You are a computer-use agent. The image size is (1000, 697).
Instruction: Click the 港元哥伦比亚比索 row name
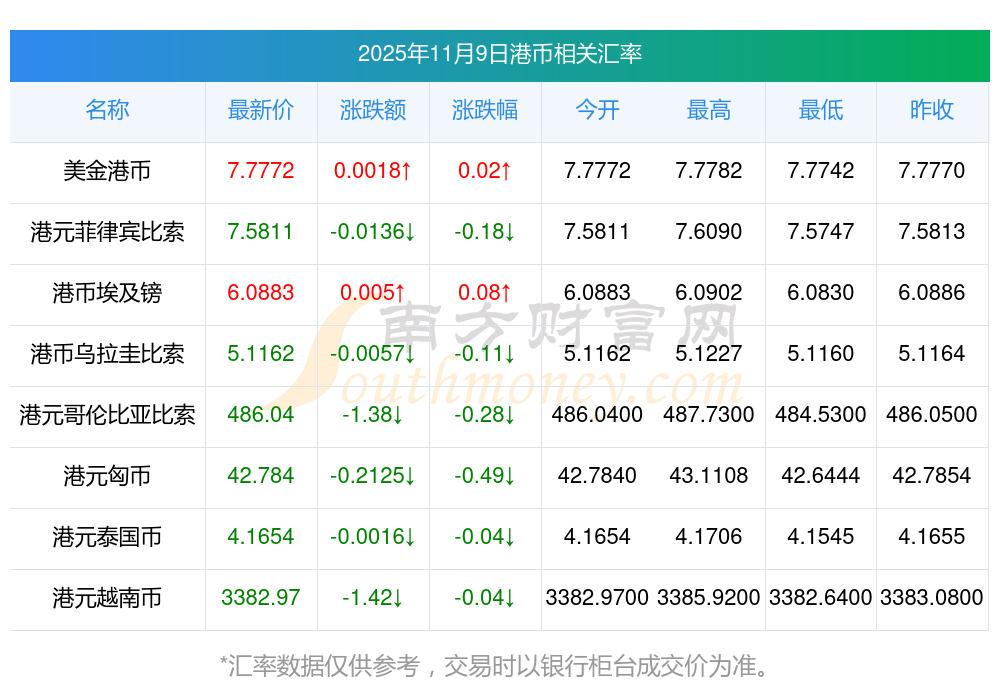coord(107,415)
